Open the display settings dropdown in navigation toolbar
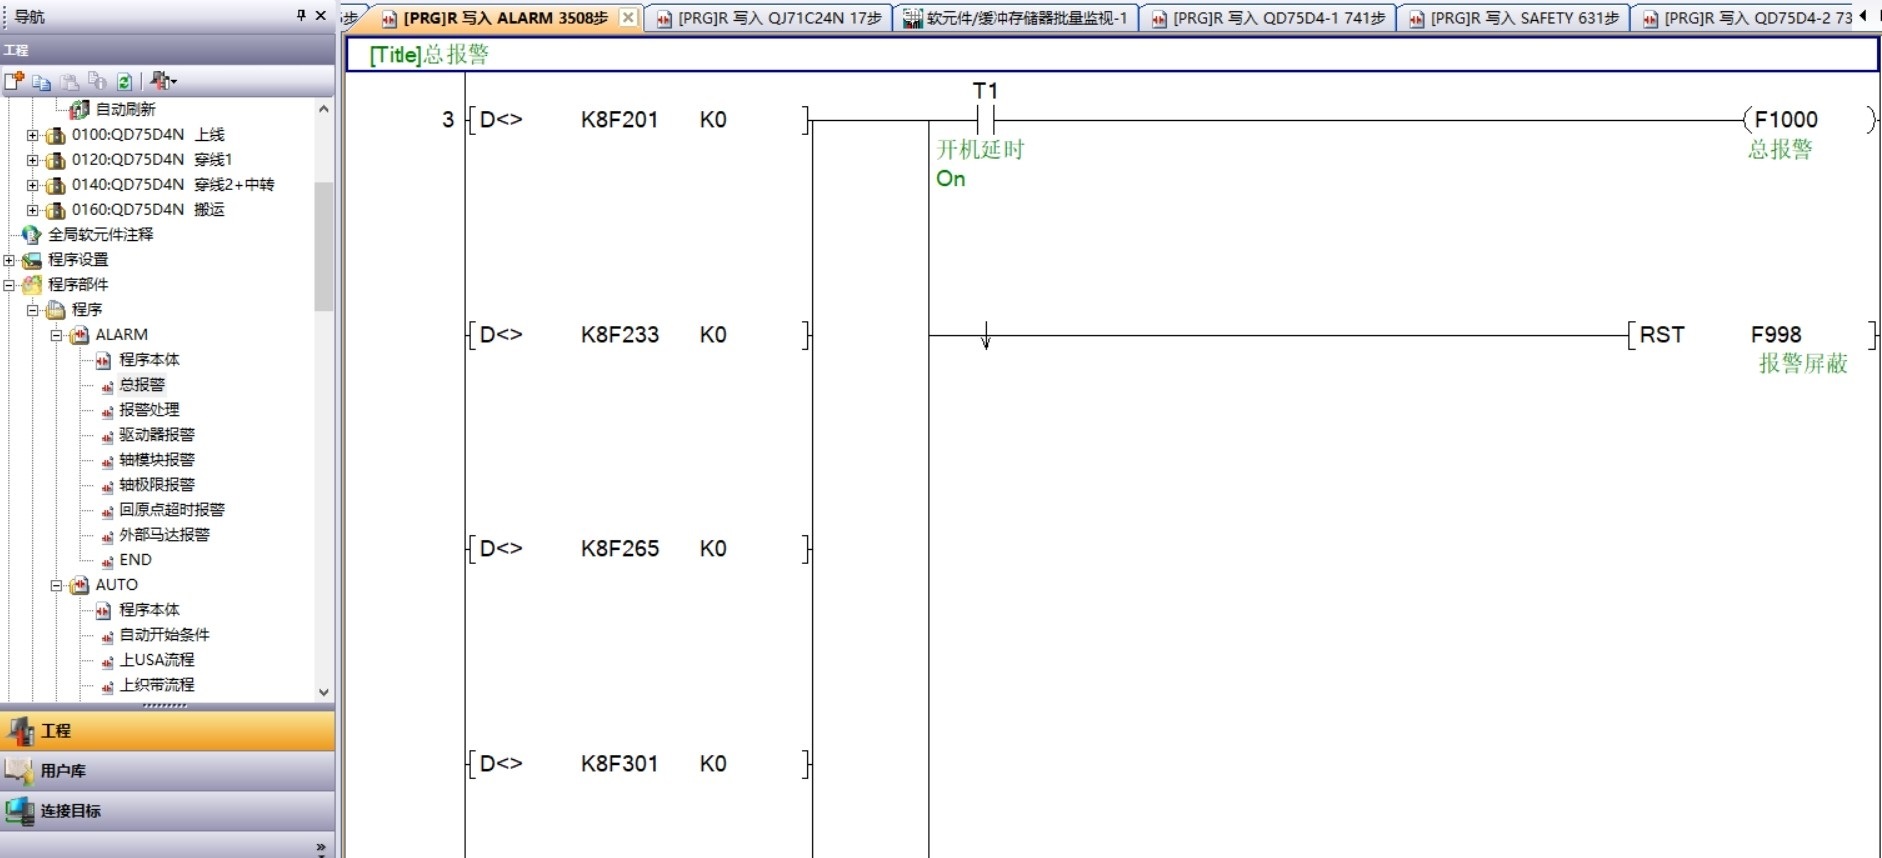 [164, 81]
